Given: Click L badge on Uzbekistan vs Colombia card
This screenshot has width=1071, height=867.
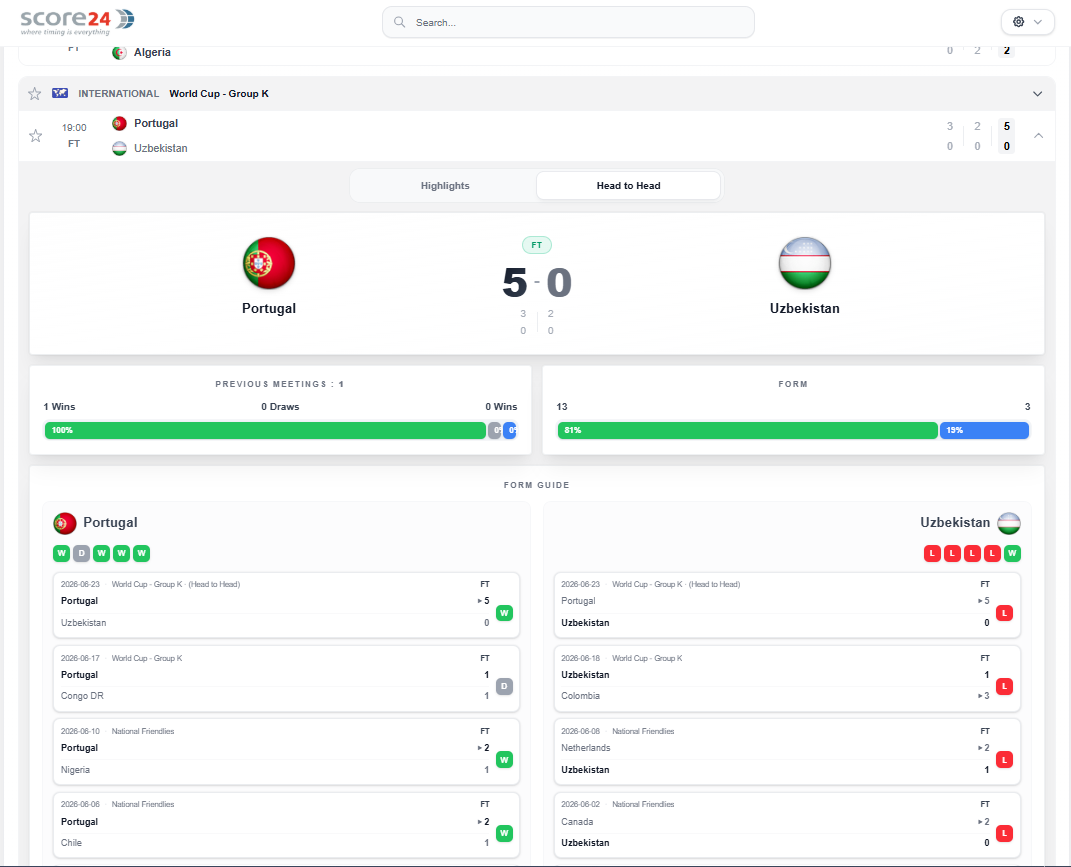Looking at the screenshot, I should [1004, 687].
